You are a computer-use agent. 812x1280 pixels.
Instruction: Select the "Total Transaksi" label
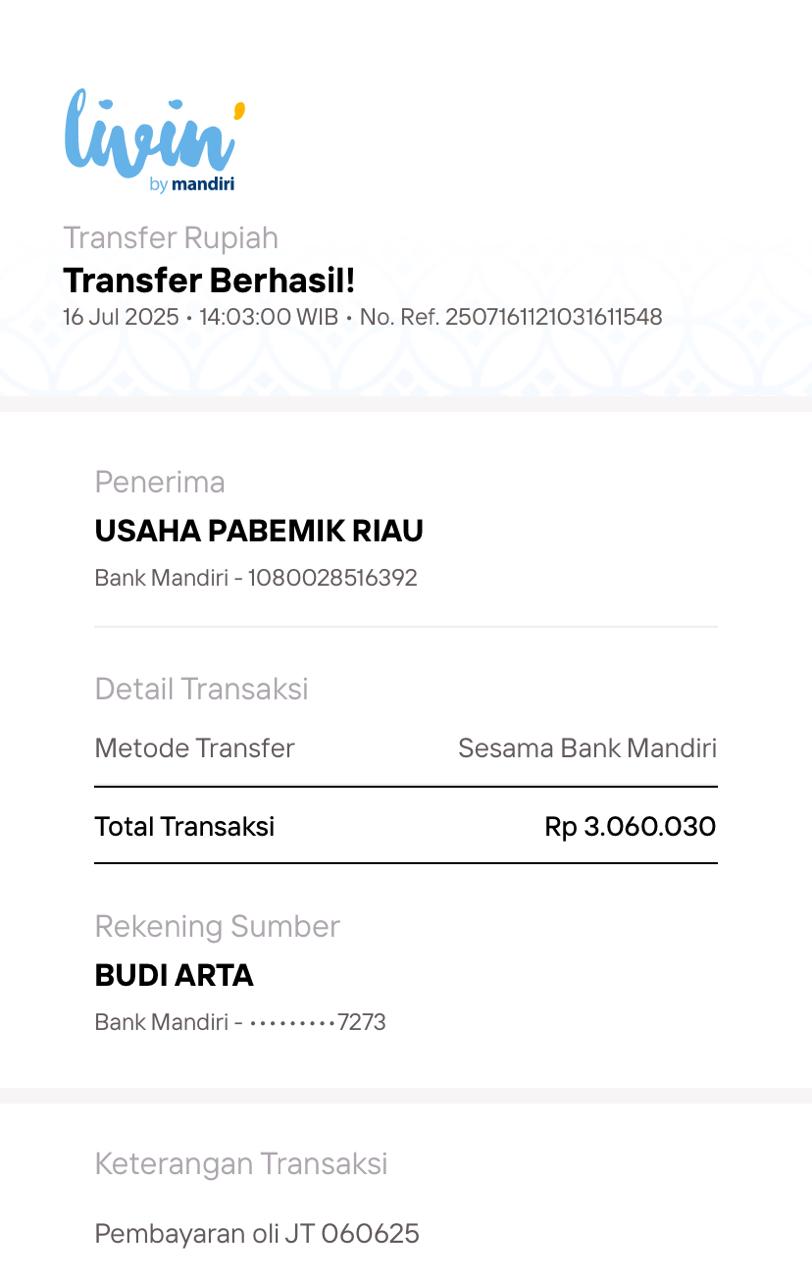184,826
